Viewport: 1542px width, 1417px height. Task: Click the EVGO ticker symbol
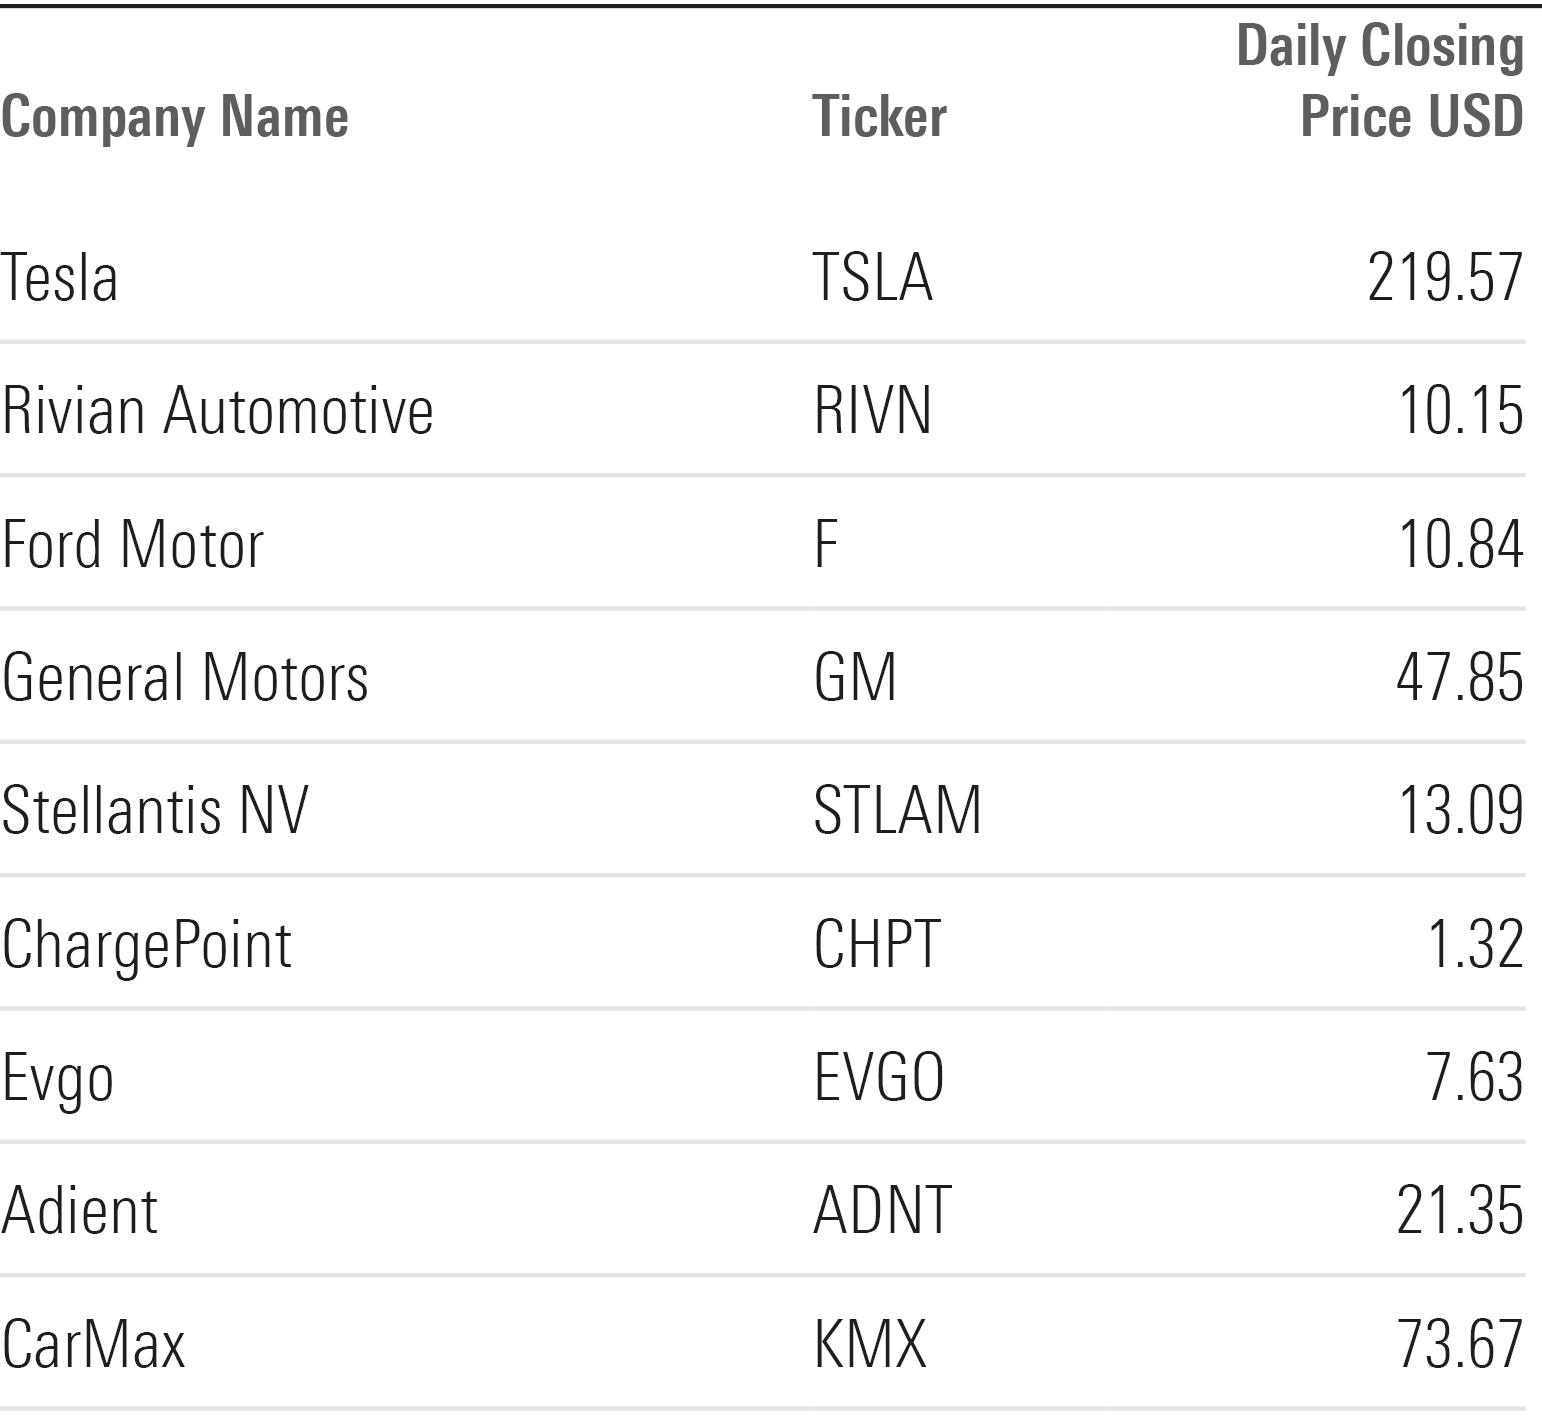(879, 1077)
